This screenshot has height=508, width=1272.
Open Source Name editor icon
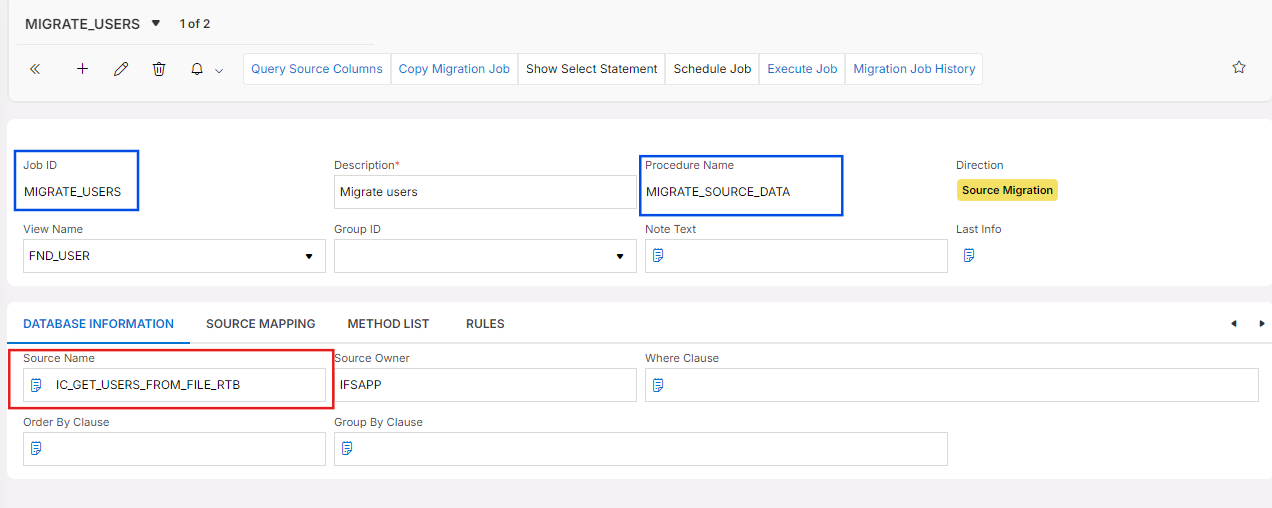(37, 385)
